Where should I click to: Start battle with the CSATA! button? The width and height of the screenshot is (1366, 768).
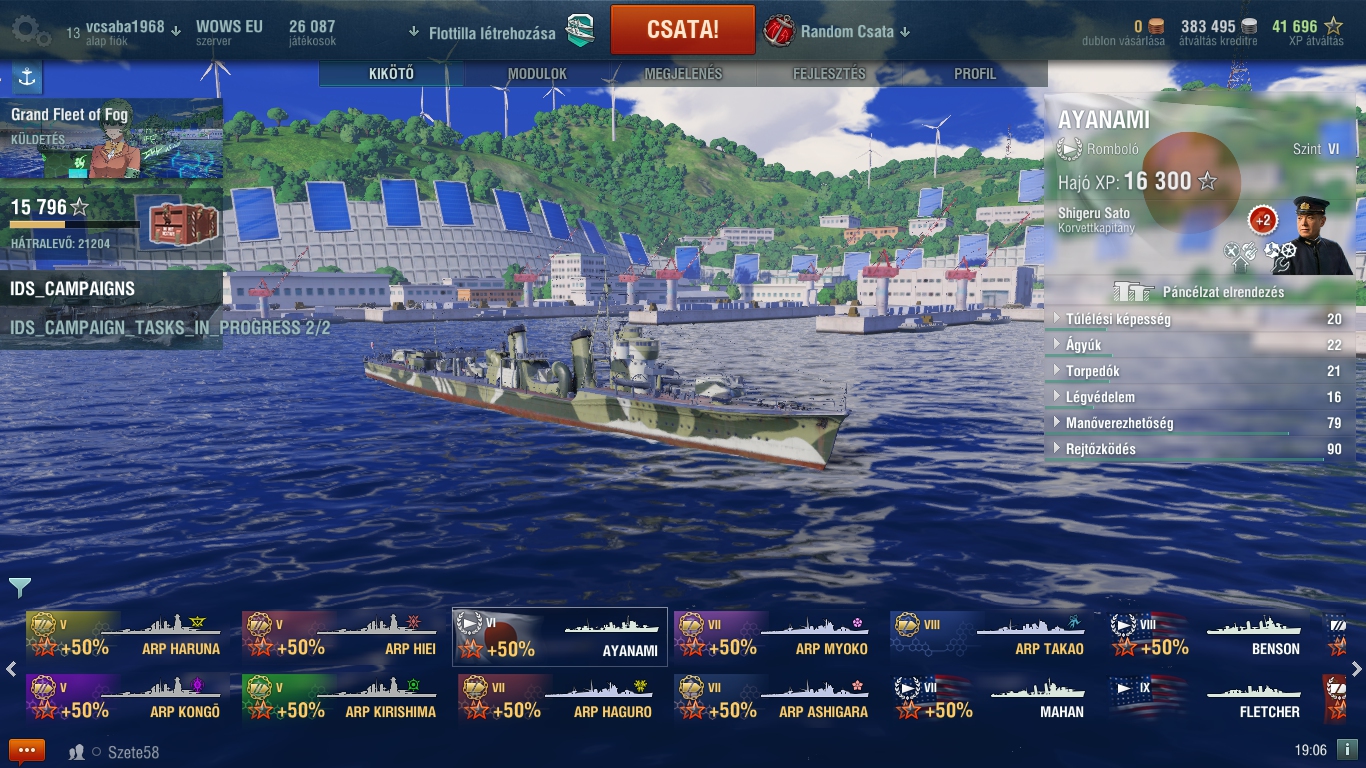click(x=682, y=29)
